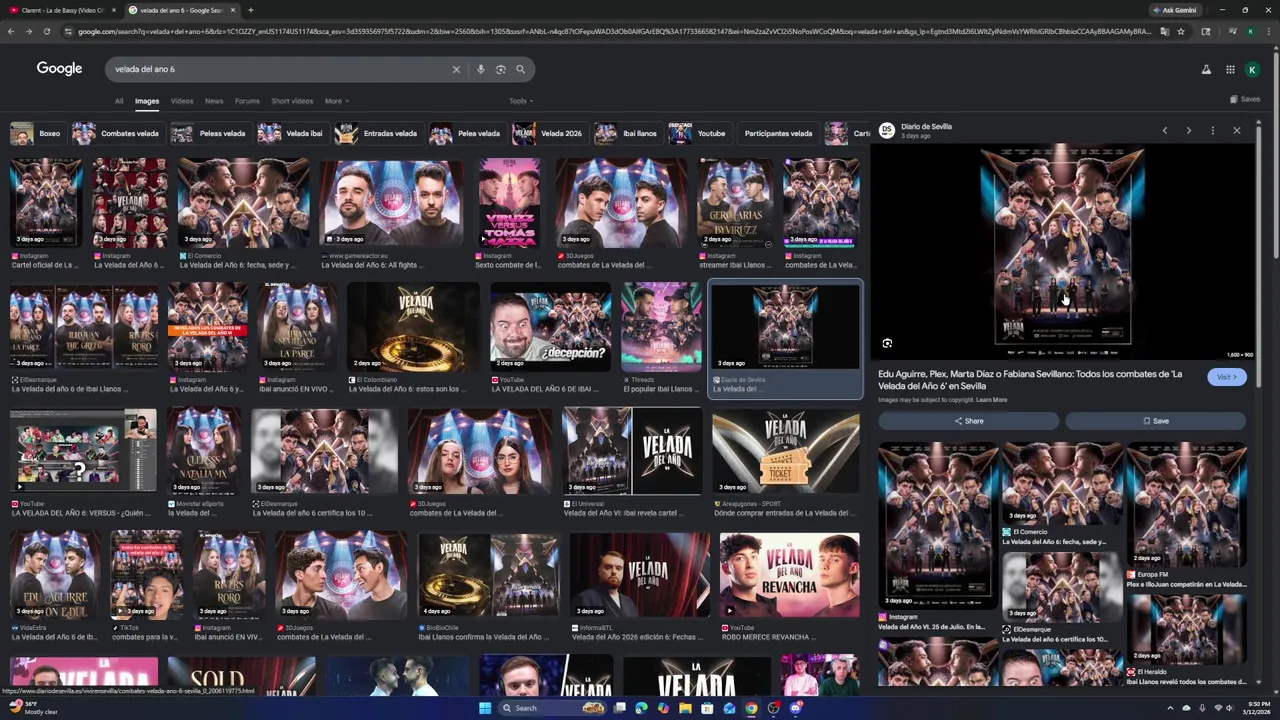
Task: Select the Entradas velada chip
Action: (x=377, y=133)
